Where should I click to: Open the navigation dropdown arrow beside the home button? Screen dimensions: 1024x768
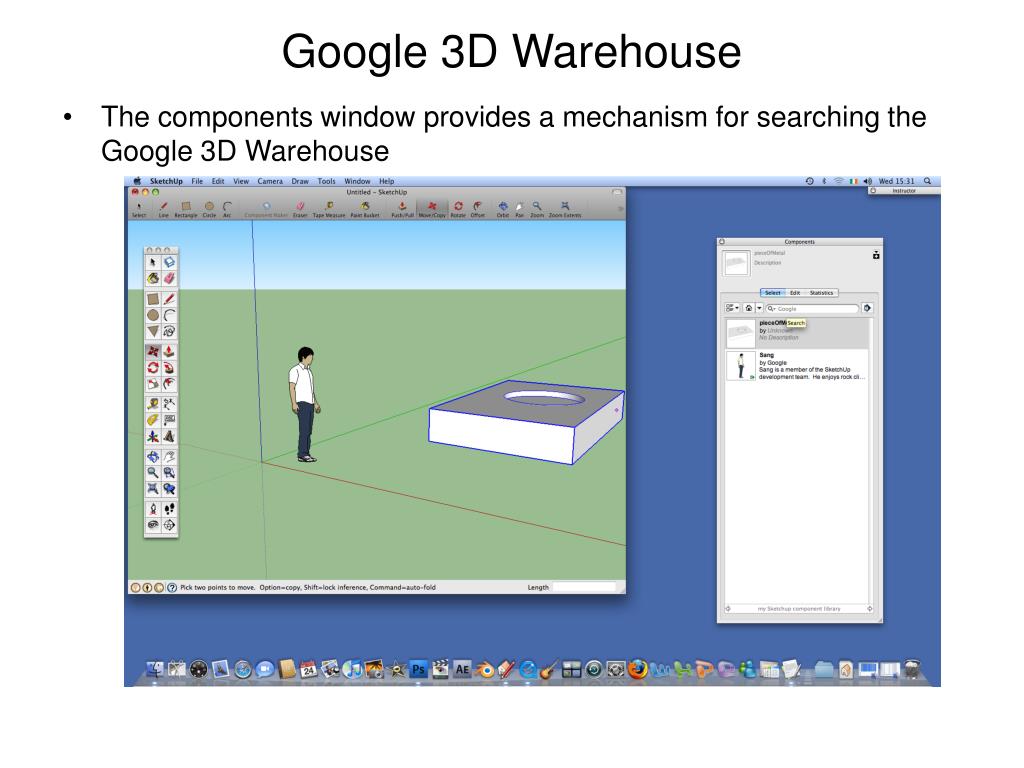tap(760, 308)
